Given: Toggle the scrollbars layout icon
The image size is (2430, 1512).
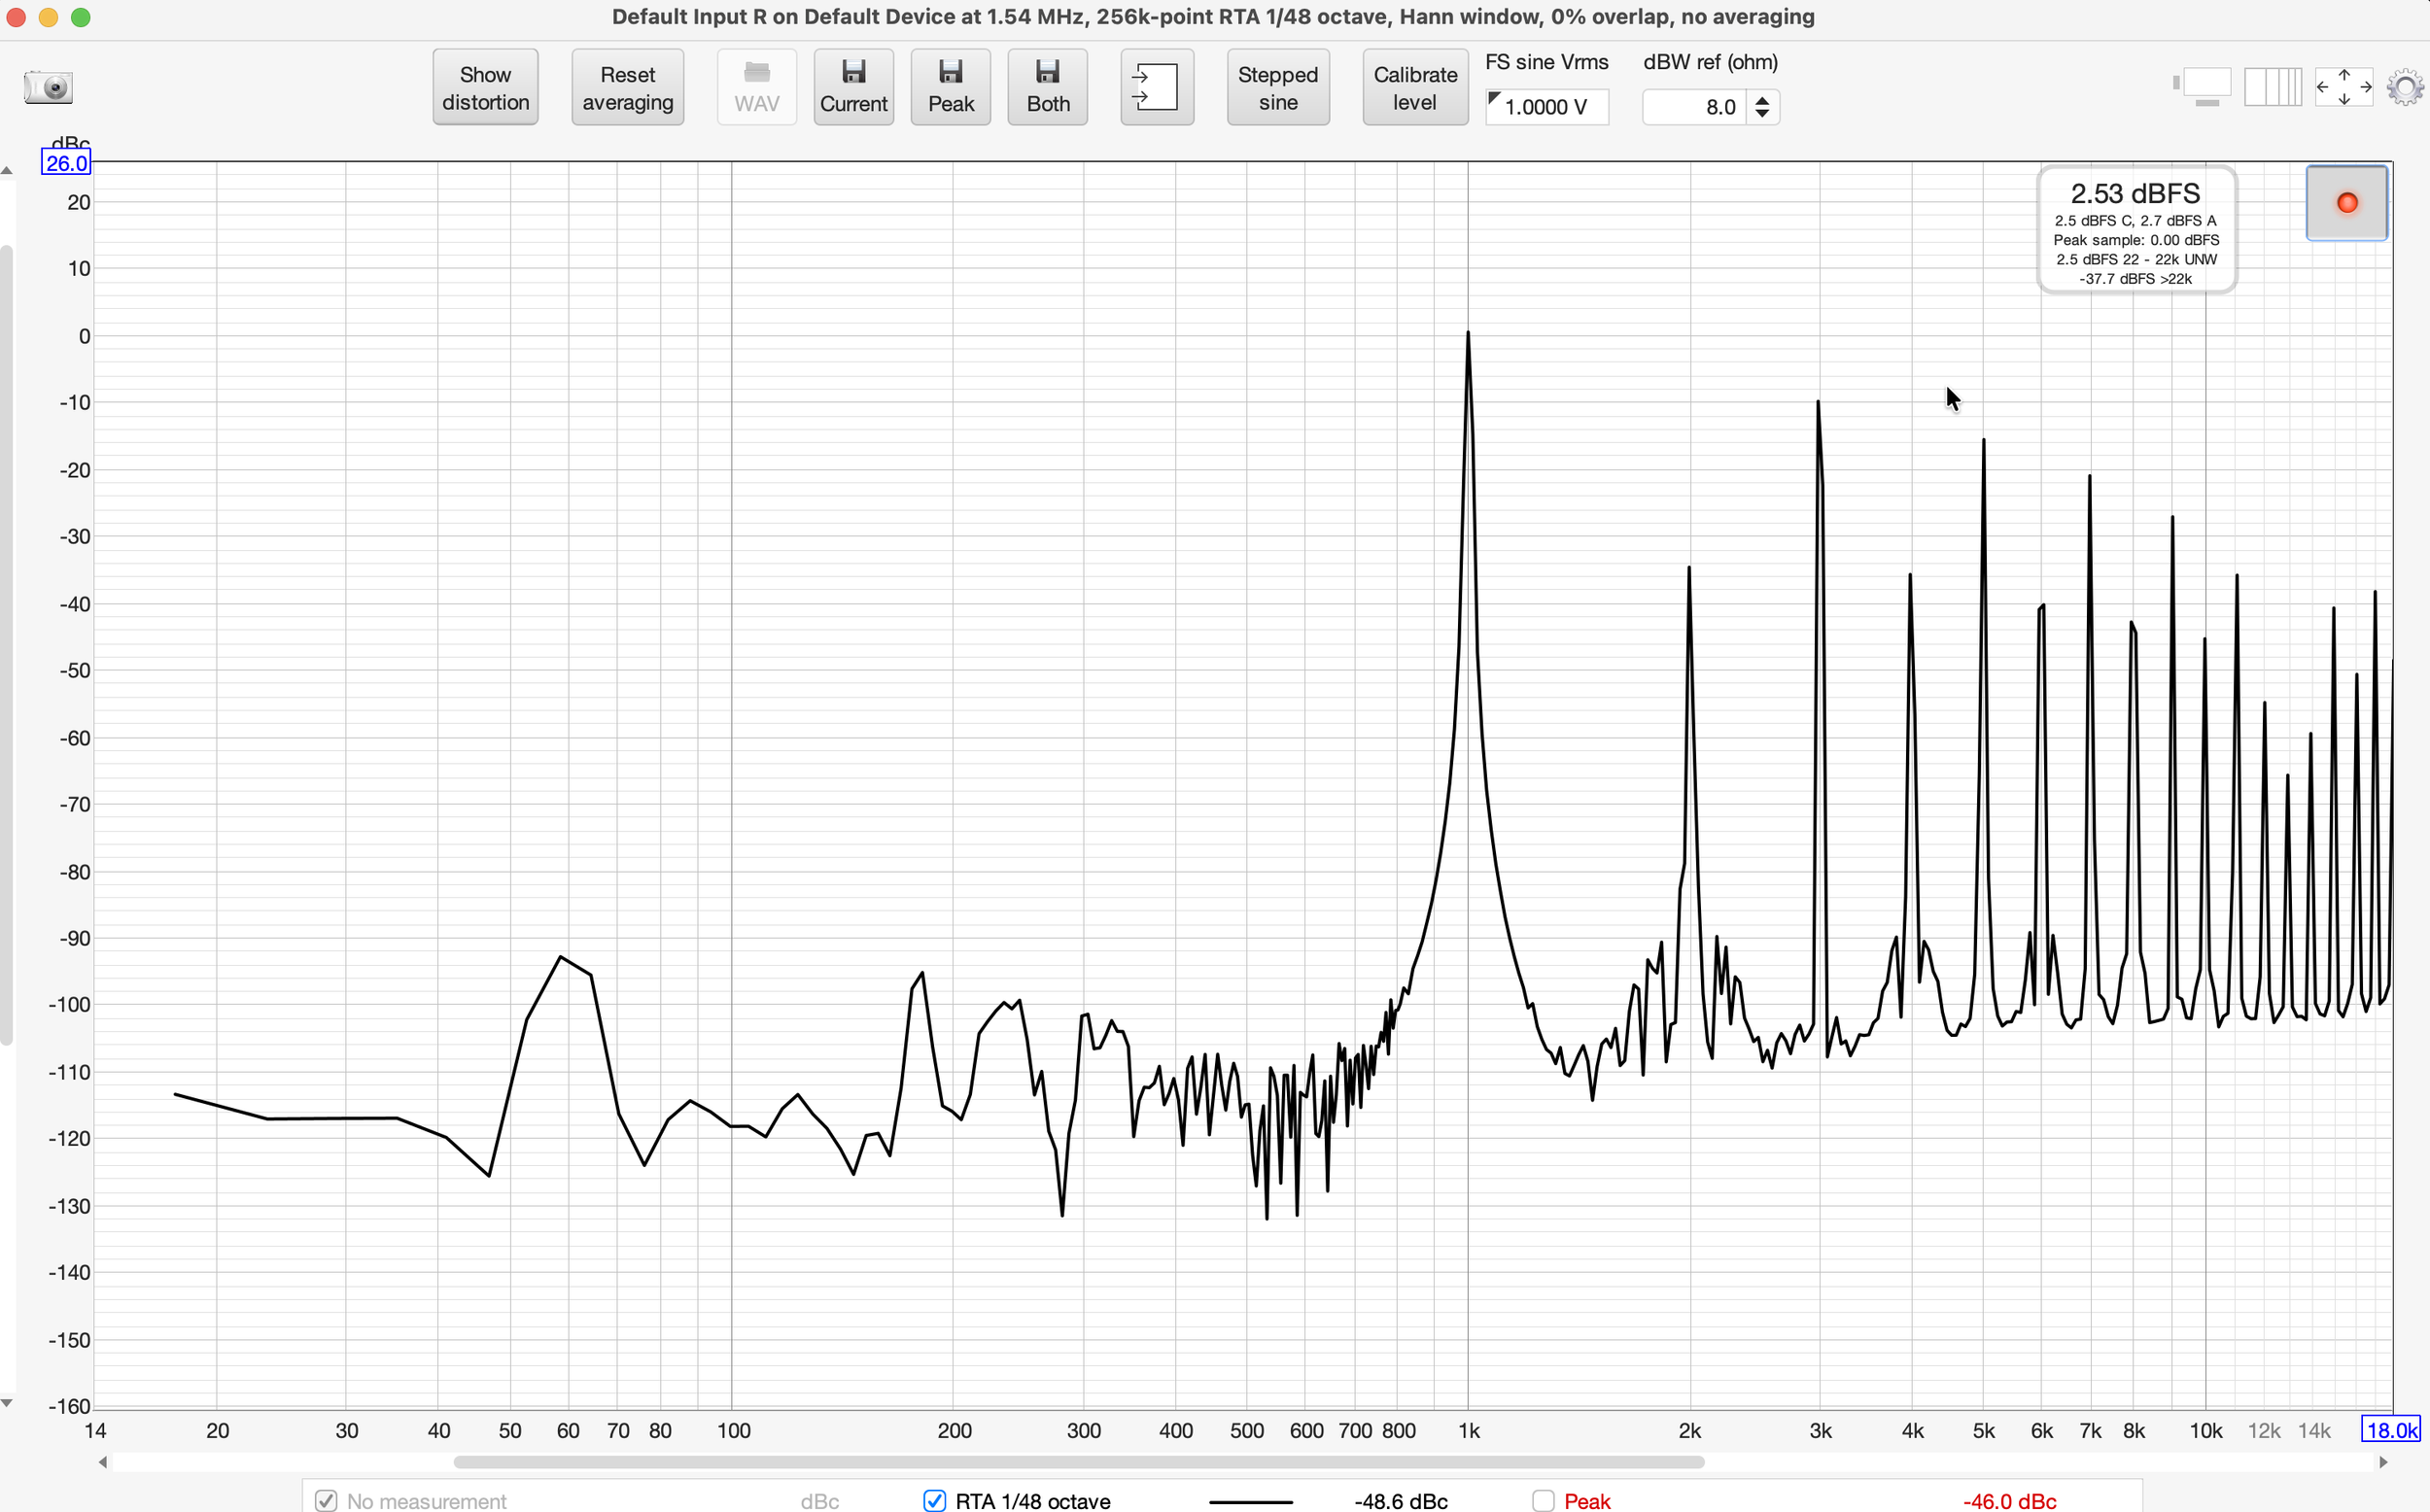Looking at the screenshot, I should click(2203, 87).
